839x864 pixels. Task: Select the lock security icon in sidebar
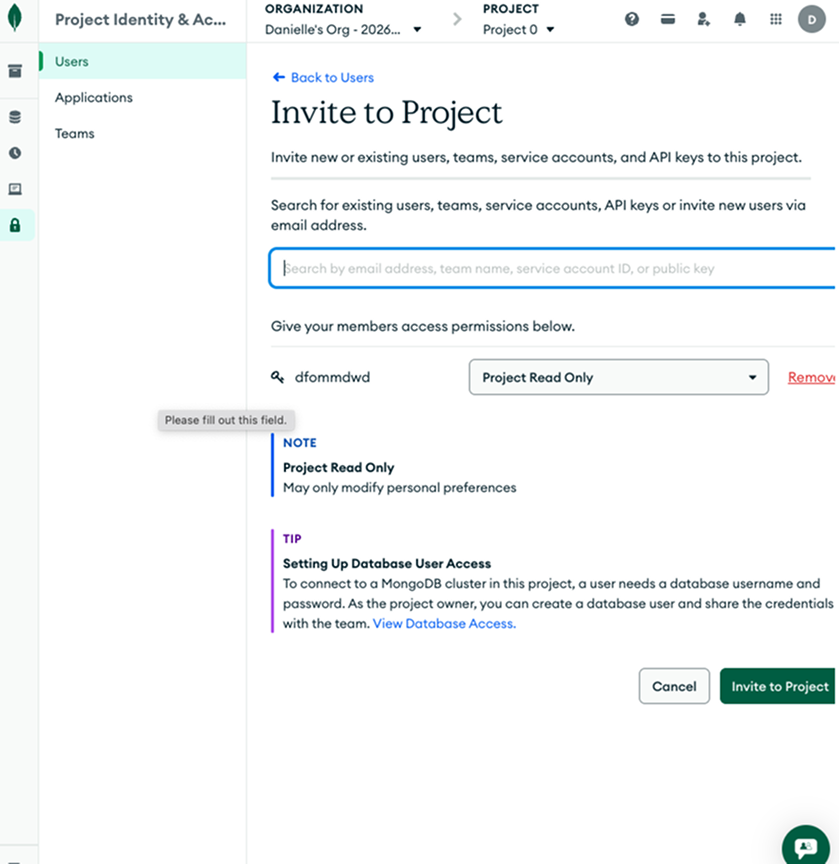click(x=15, y=225)
